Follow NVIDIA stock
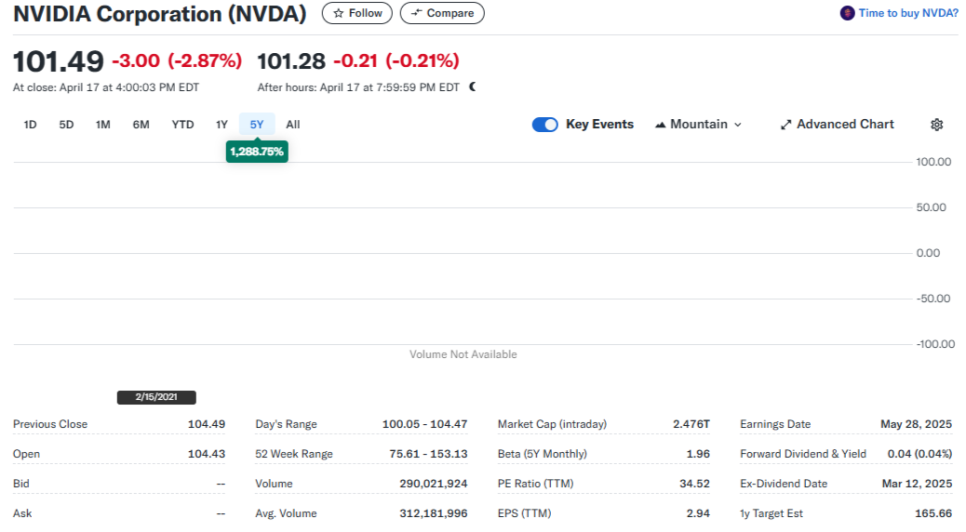Screen dimensions: 966x532 pyautogui.click(x=357, y=13)
